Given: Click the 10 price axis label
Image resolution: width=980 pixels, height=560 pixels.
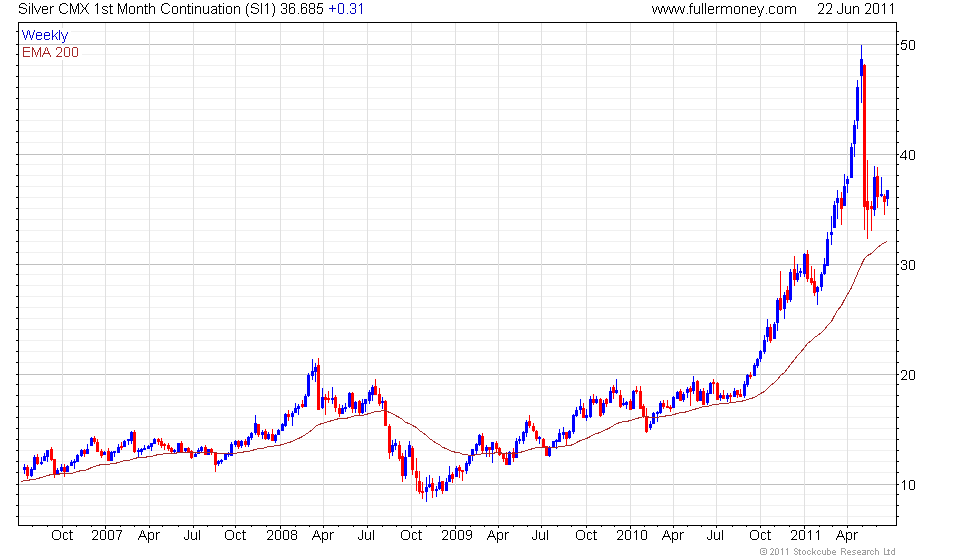Looking at the screenshot, I should click(x=908, y=485).
